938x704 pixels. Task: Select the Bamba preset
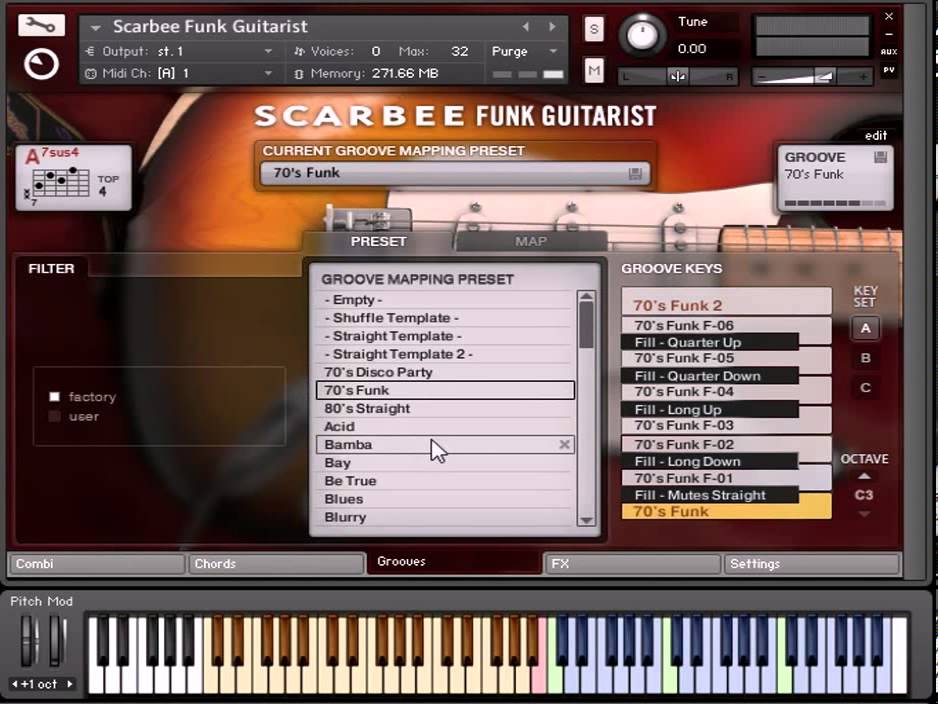(445, 444)
